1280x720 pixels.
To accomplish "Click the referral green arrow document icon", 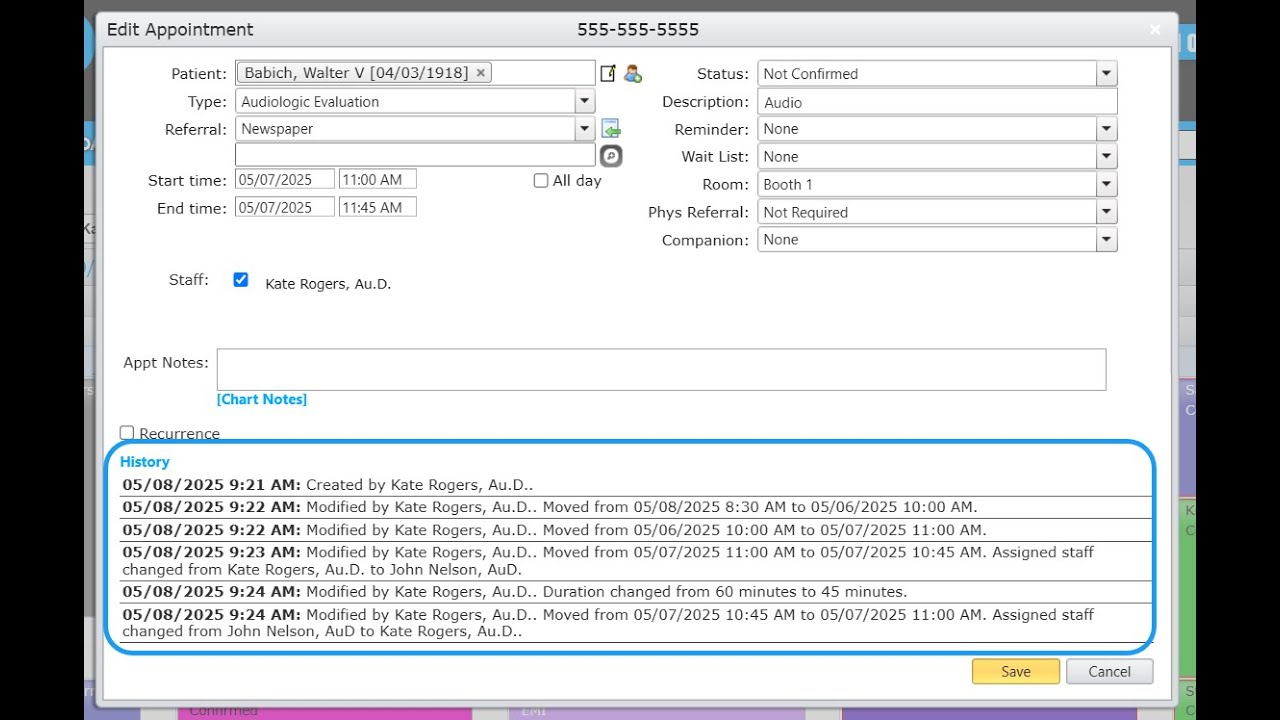I will pos(610,129).
